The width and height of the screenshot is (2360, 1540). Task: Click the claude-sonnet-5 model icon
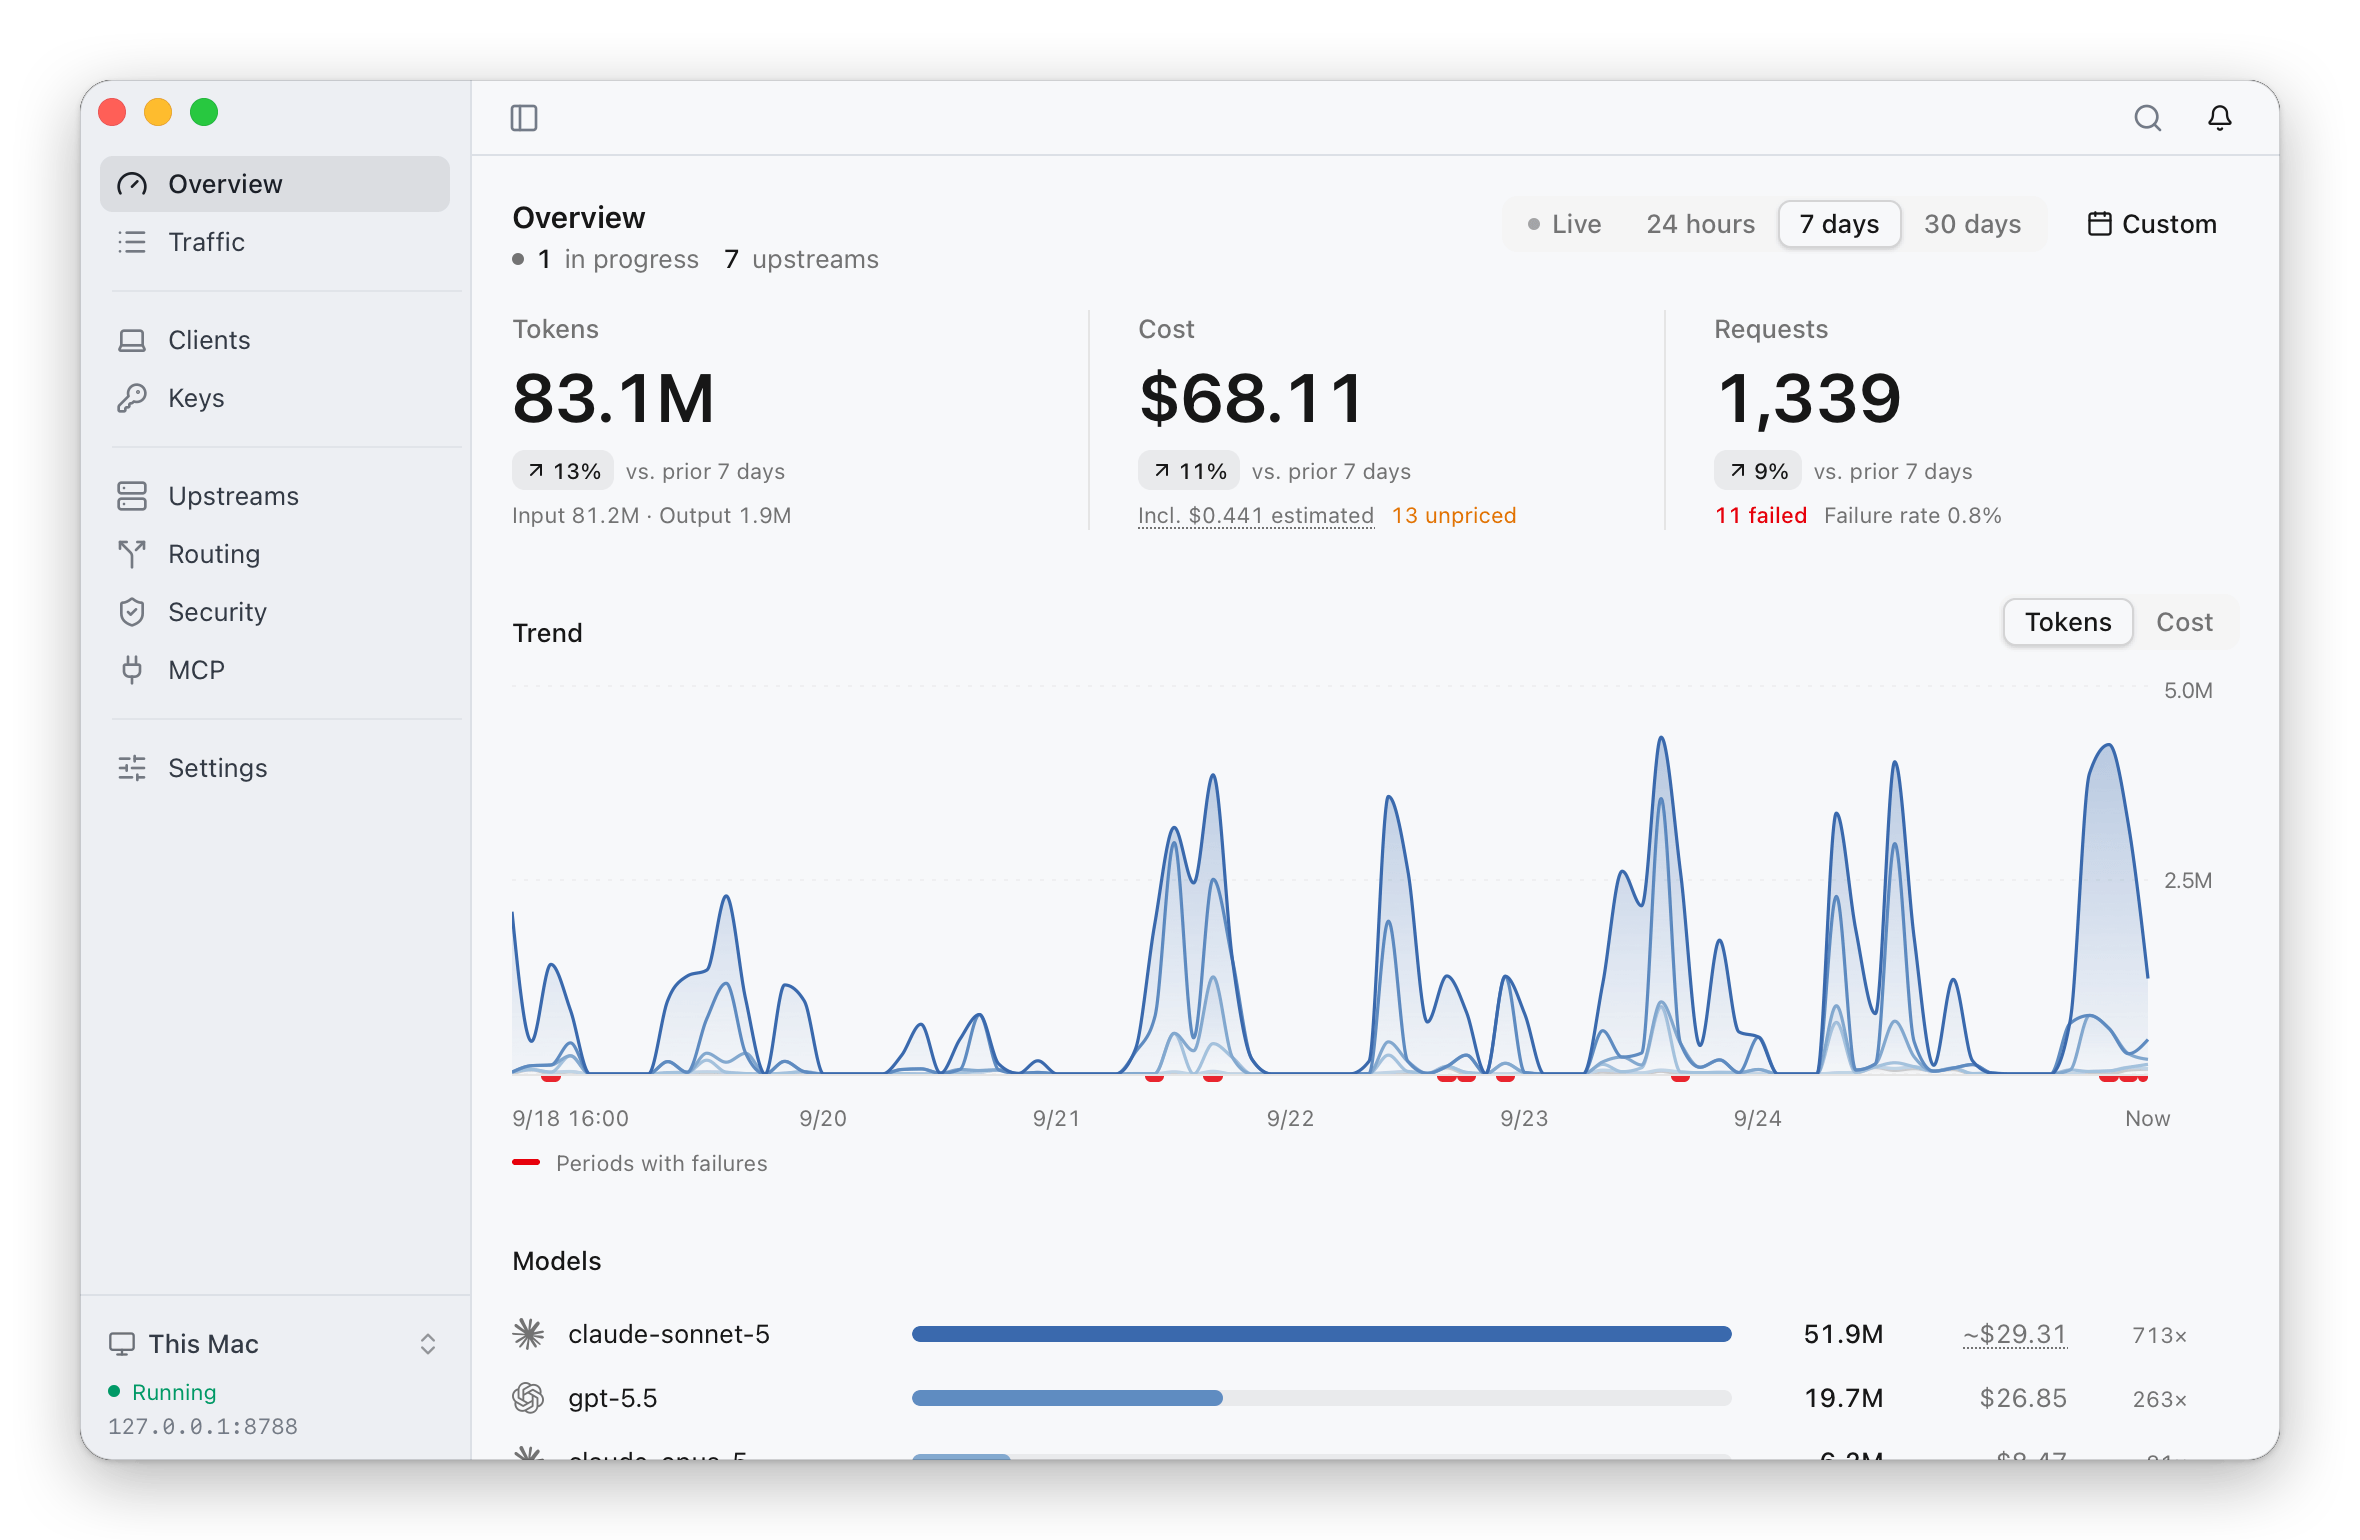[x=528, y=1334]
